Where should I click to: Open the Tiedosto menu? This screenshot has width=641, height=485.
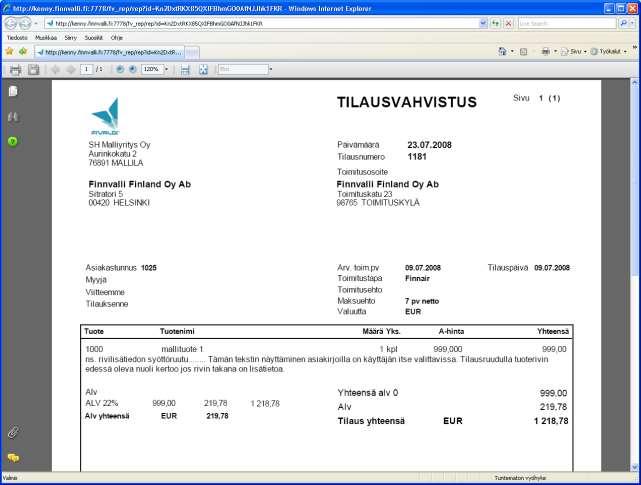point(17,38)
